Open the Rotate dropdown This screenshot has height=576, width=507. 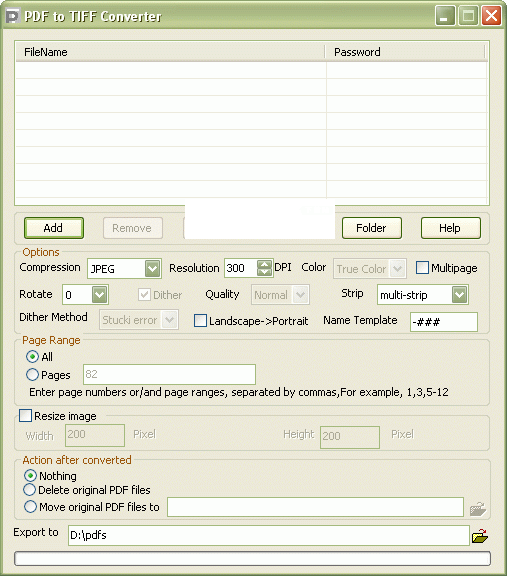100,294
